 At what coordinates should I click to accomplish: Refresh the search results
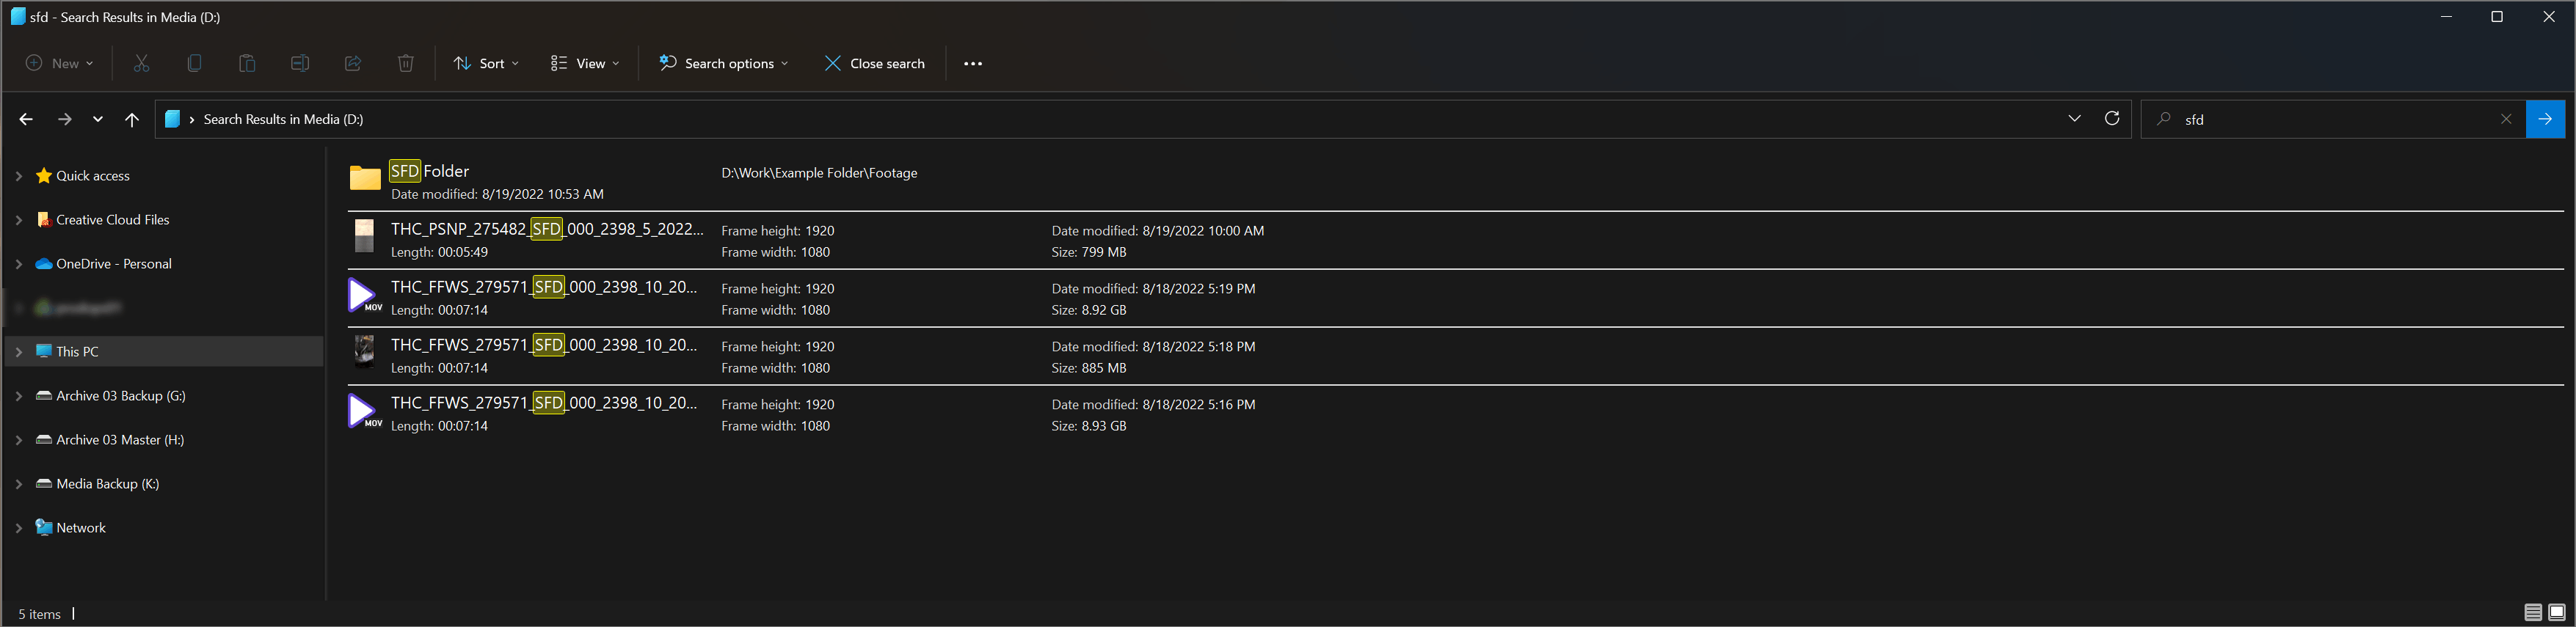pyautogui.click(x=2112, y=118)
